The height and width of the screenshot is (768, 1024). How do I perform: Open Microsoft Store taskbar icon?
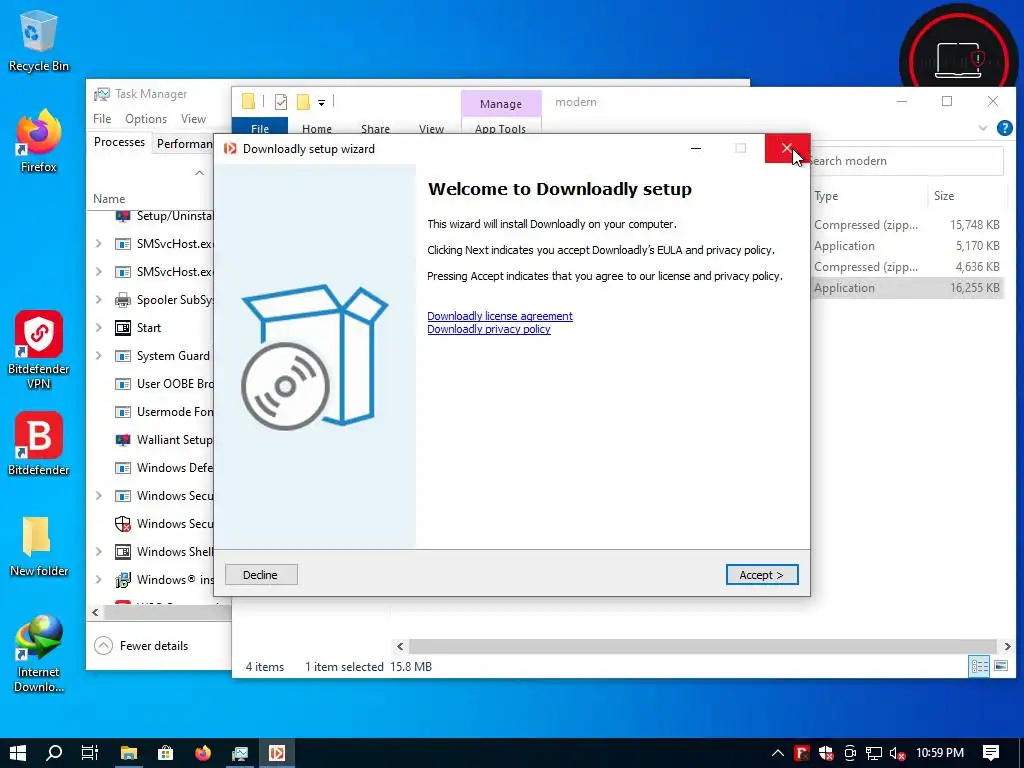pos(166,753)
